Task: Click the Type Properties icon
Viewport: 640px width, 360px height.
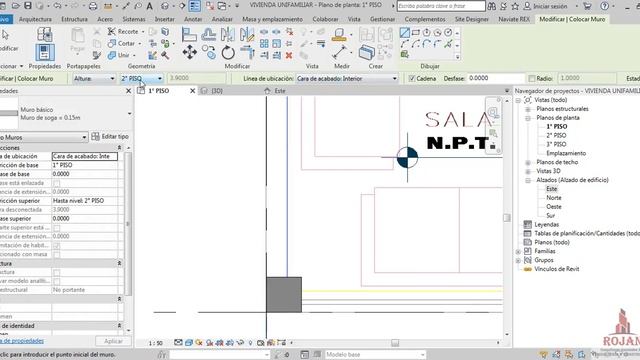Action: point(44,34)
